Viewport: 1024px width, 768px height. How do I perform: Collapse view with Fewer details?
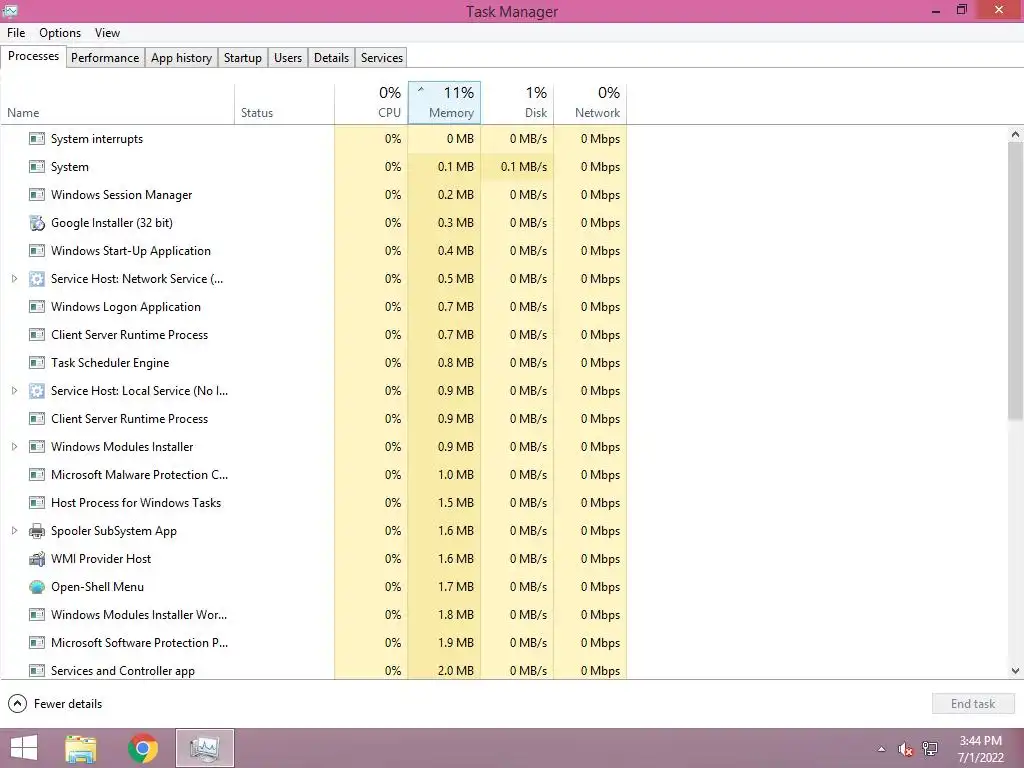coord(56,704)
